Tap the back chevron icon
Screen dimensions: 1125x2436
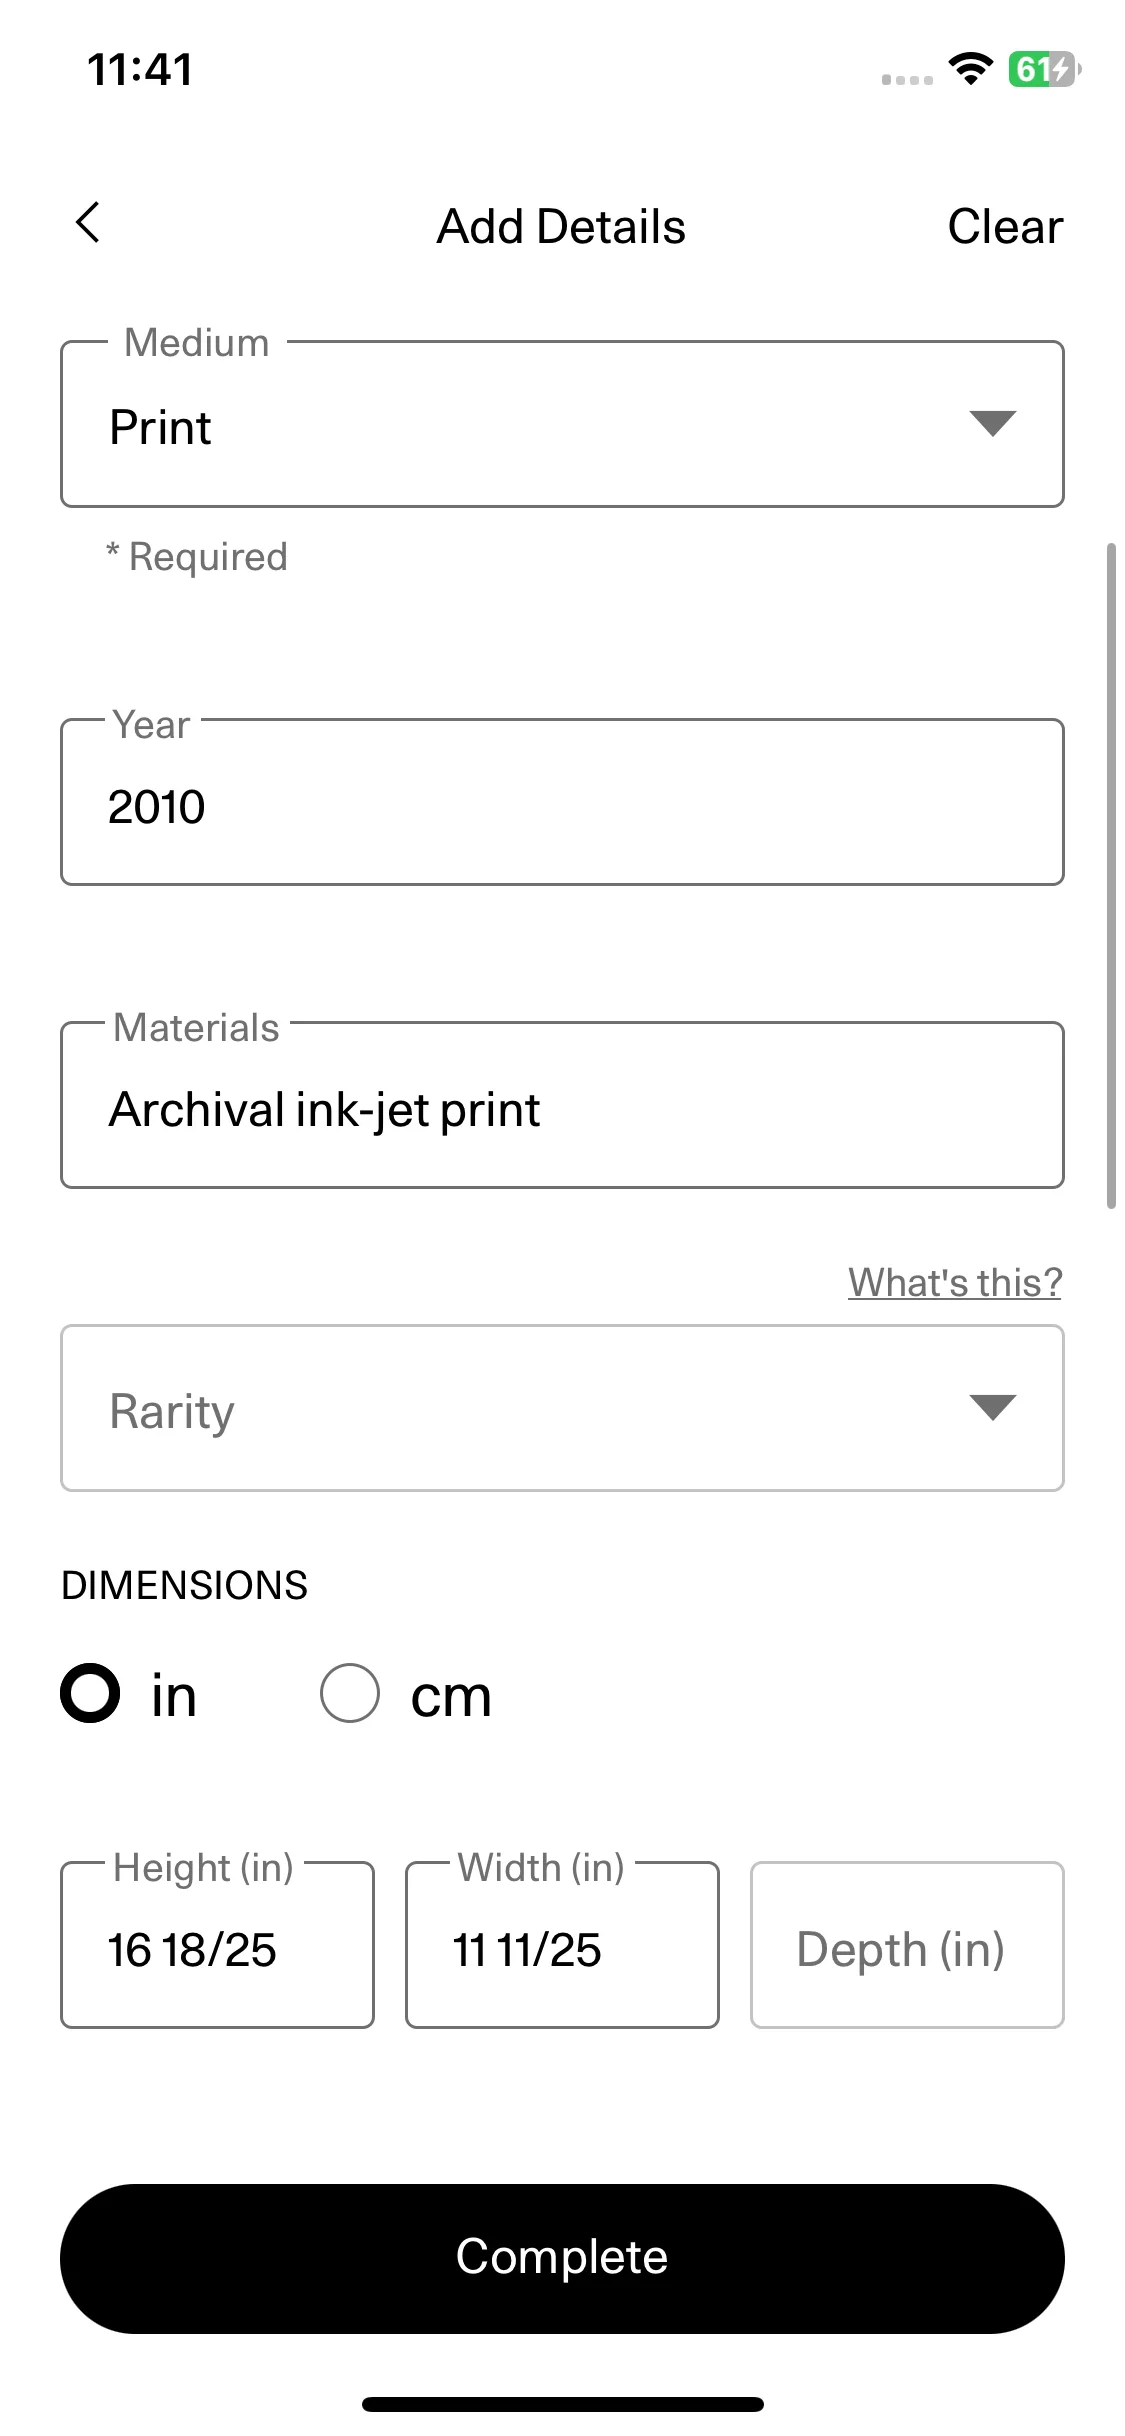click(88, 223)
